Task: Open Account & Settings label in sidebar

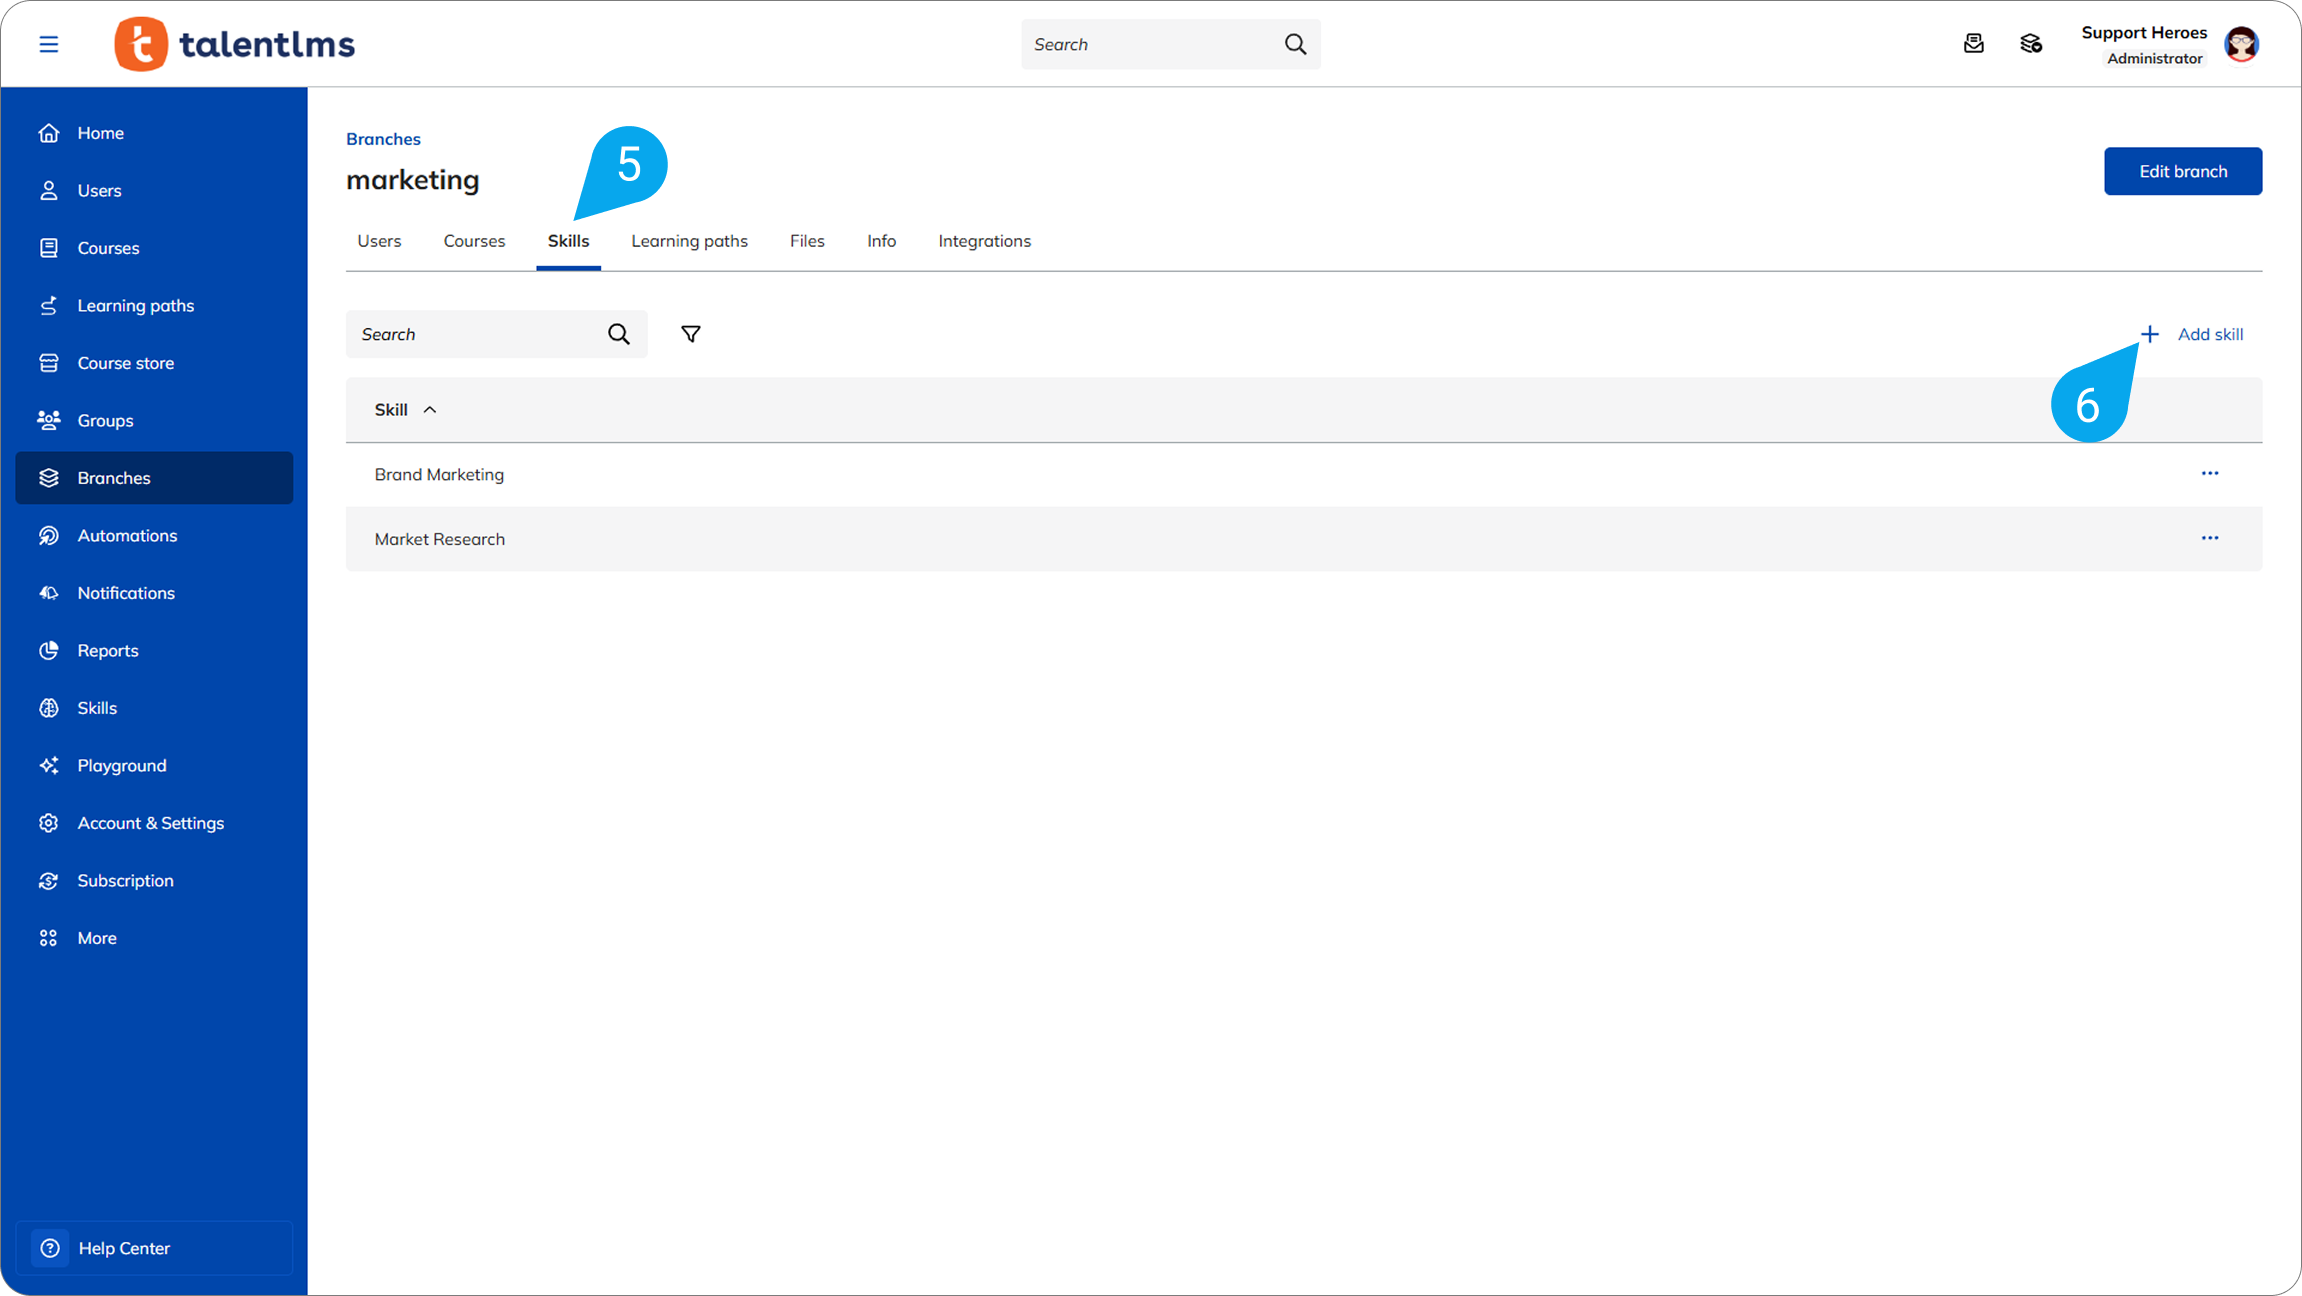Action: 151,823
